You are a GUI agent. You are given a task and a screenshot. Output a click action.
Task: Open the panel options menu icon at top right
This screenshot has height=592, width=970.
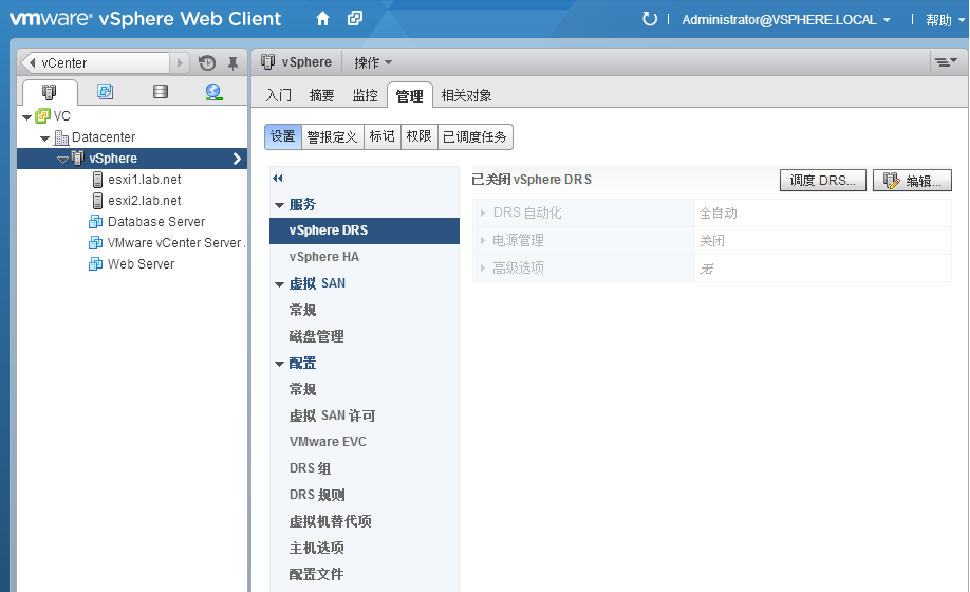pyautogui.click(x=945, y=62)
